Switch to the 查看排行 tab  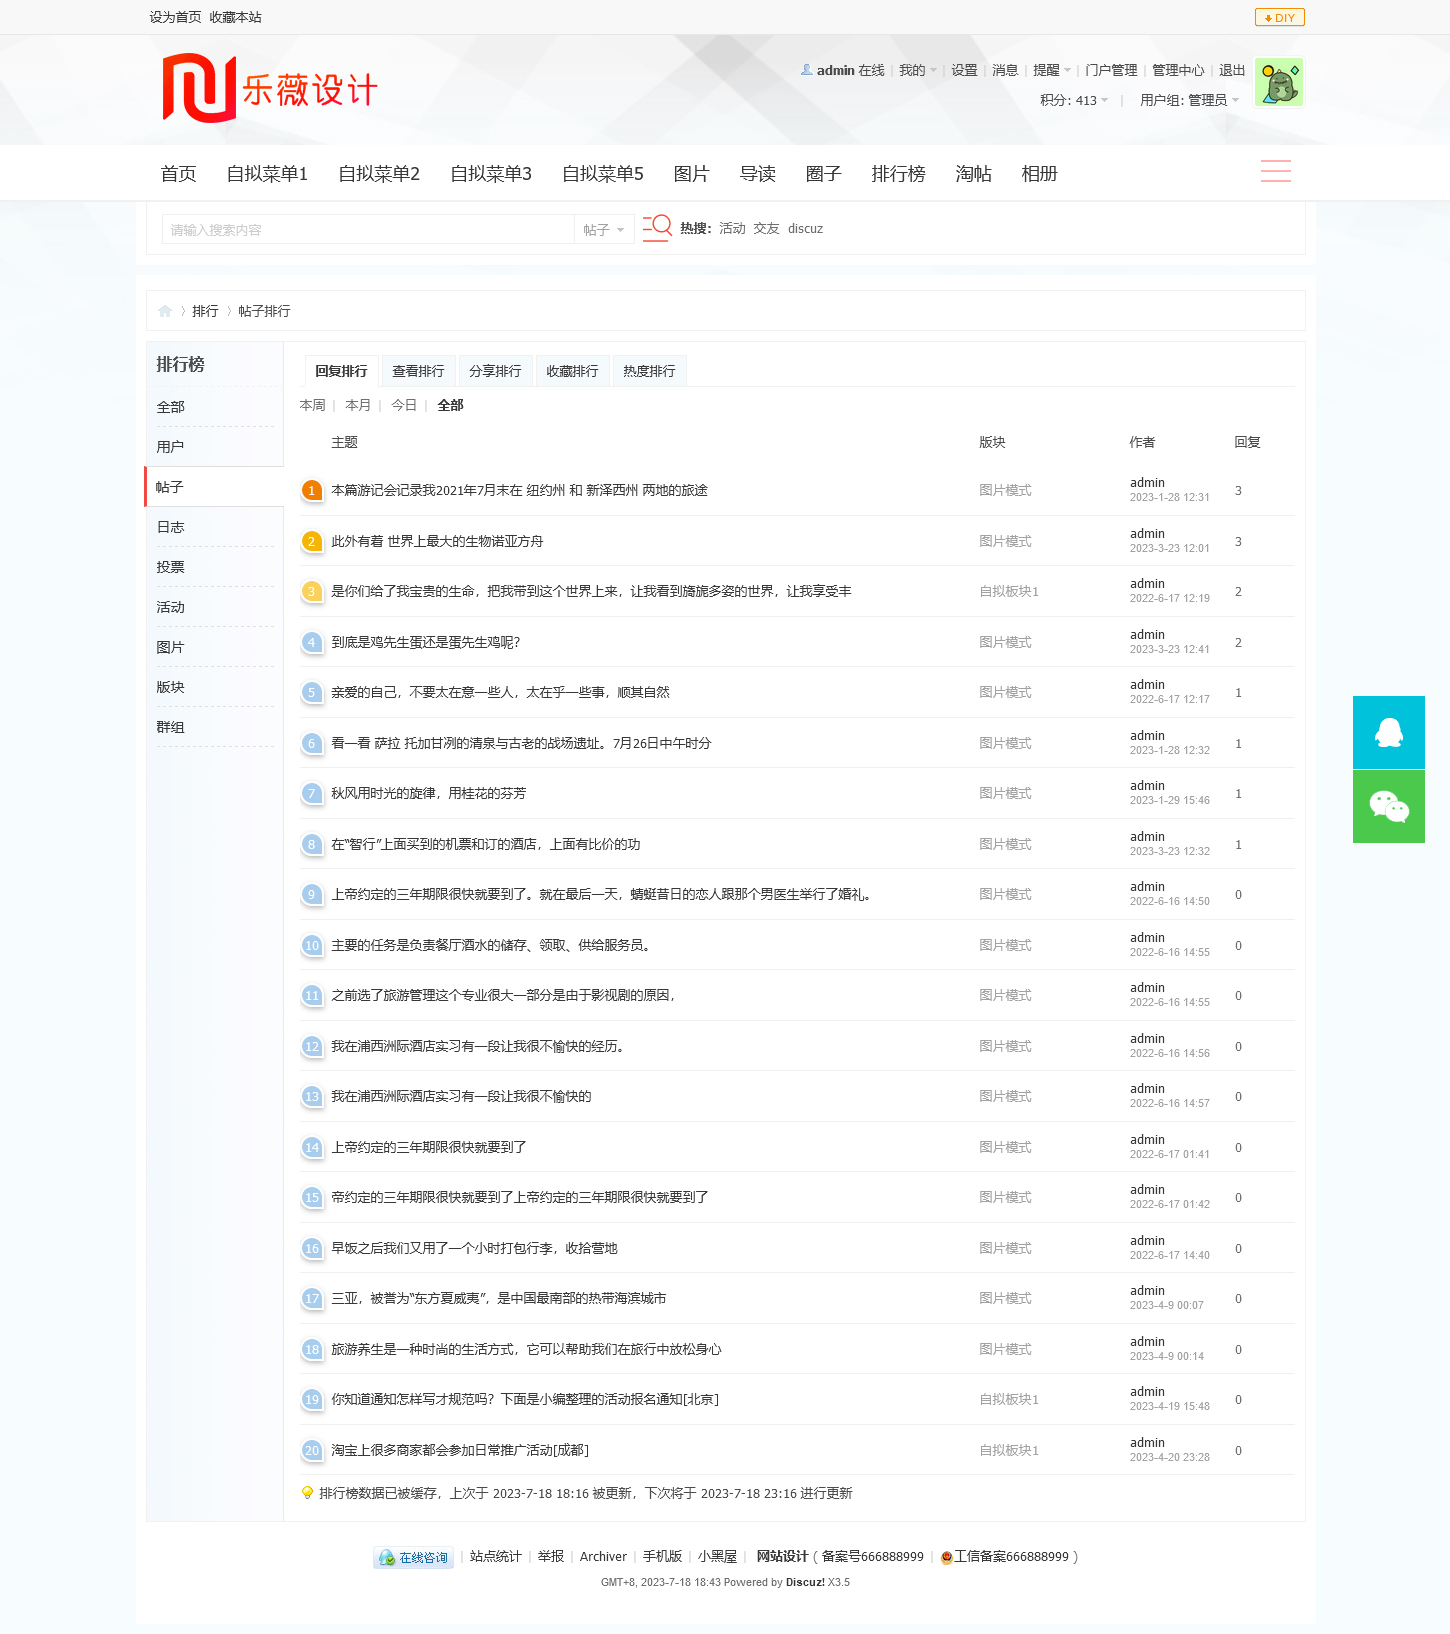[x=418, y=371]
